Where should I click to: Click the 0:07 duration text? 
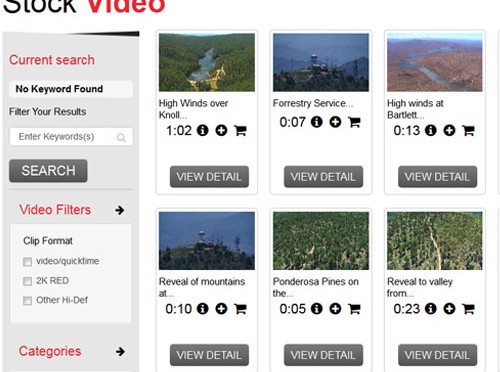tap(293, 122)
